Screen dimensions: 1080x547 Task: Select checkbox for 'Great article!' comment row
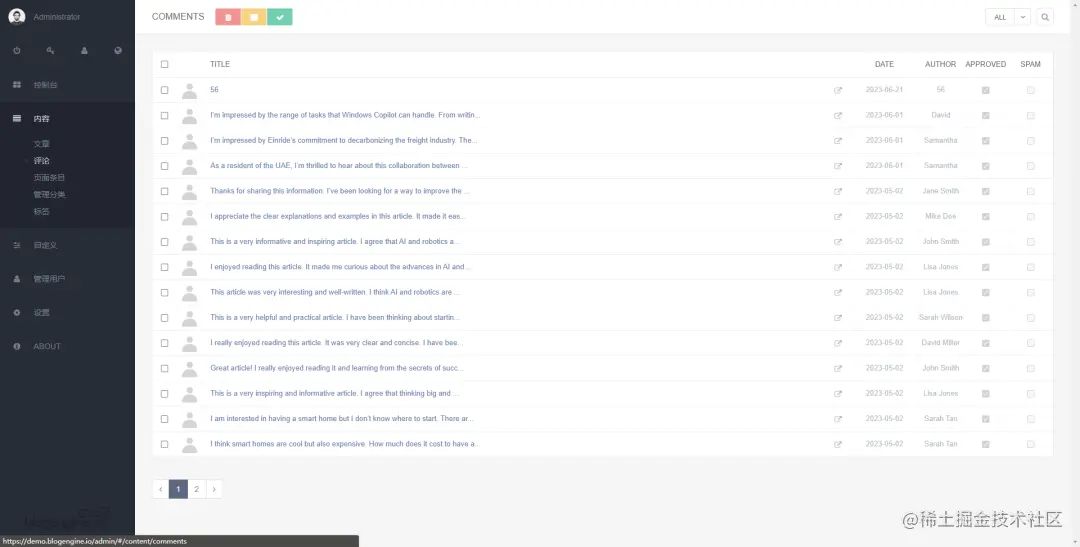(164, 369)
